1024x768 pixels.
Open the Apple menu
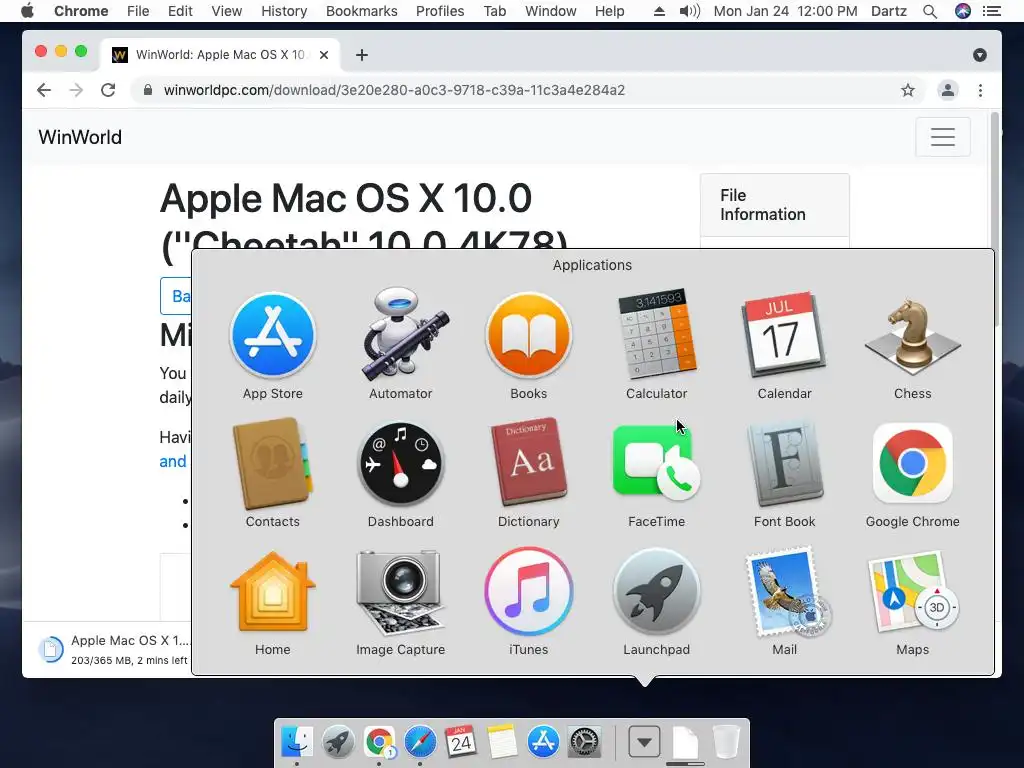tap(27, 11)
